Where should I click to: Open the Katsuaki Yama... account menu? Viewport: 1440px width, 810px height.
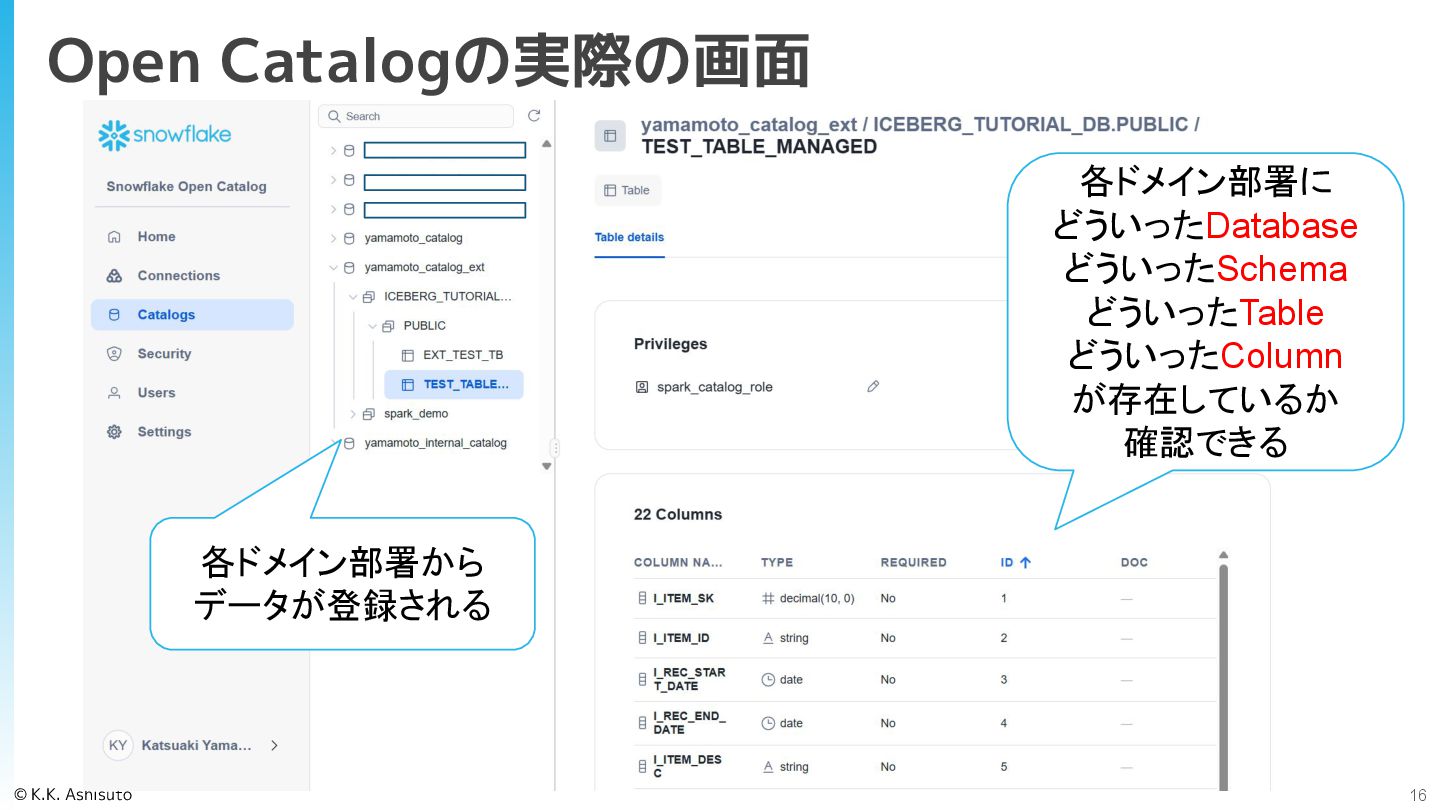coord(192,745)
